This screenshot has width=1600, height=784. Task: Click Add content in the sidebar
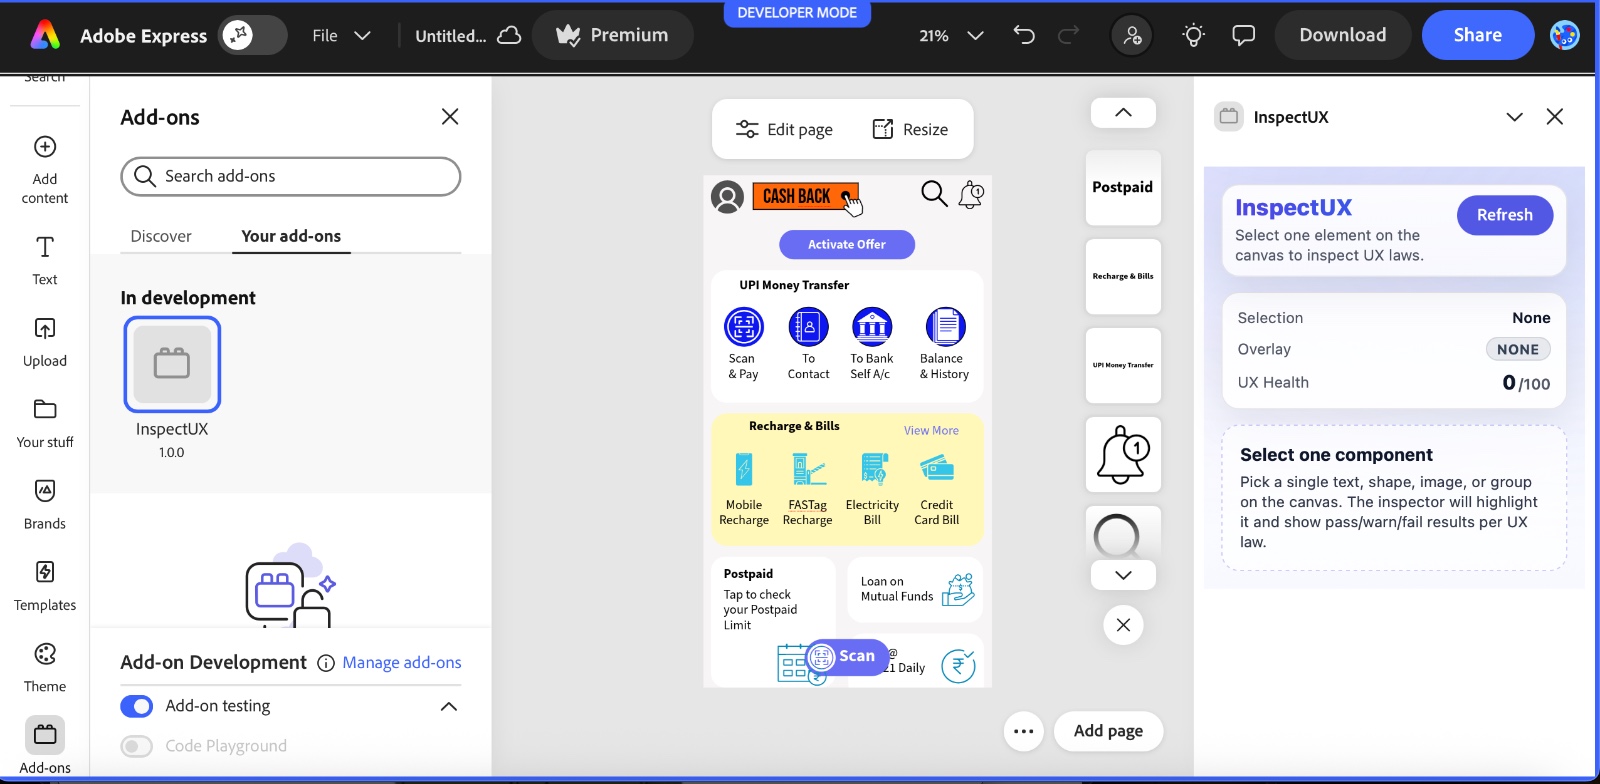pyautogui.click(x=45, y=170)
